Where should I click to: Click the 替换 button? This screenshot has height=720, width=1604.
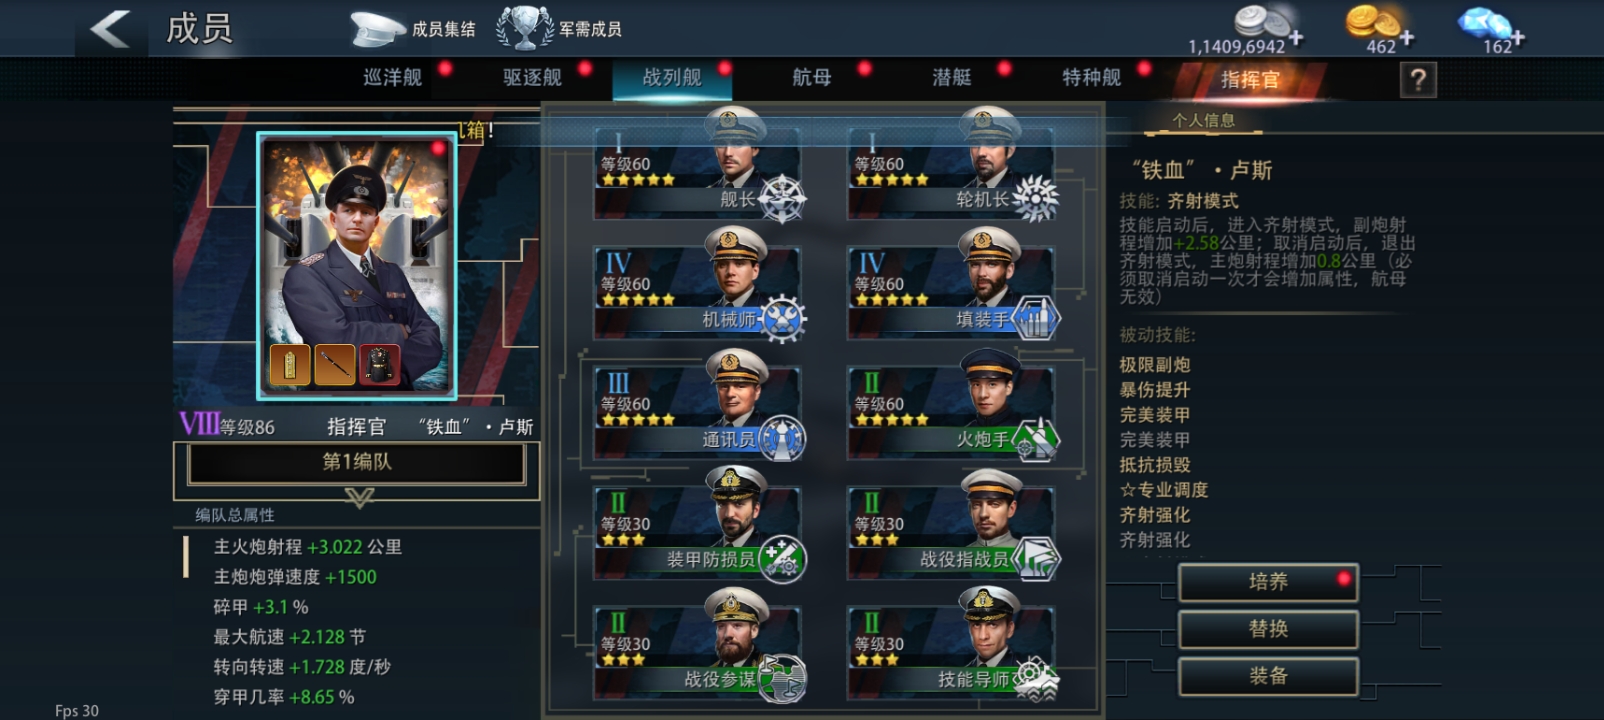point(1268,629)
